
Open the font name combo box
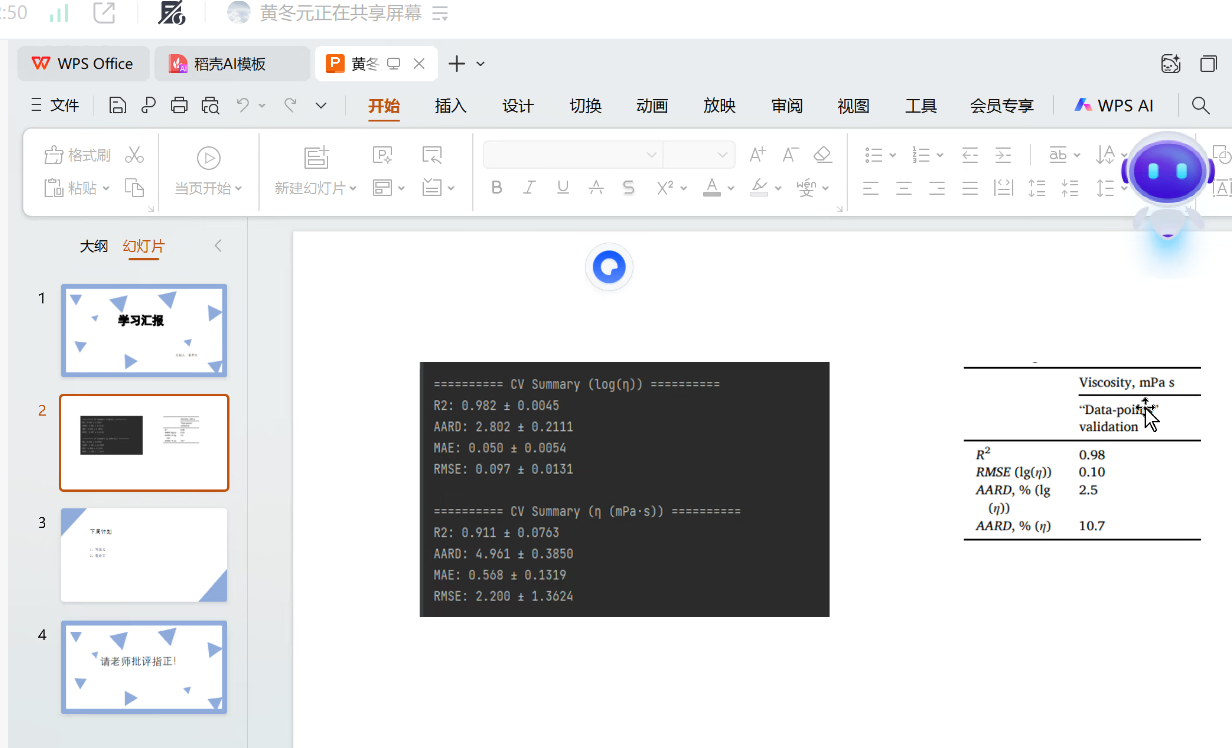[x=572, y=155]
